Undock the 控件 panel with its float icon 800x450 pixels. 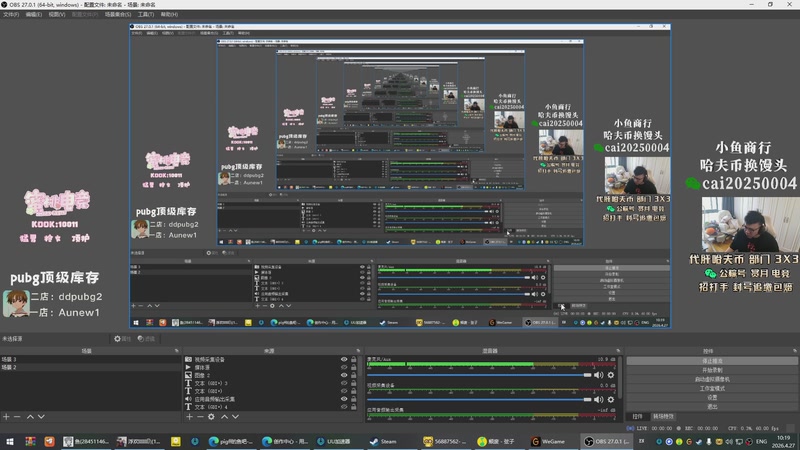794,351
